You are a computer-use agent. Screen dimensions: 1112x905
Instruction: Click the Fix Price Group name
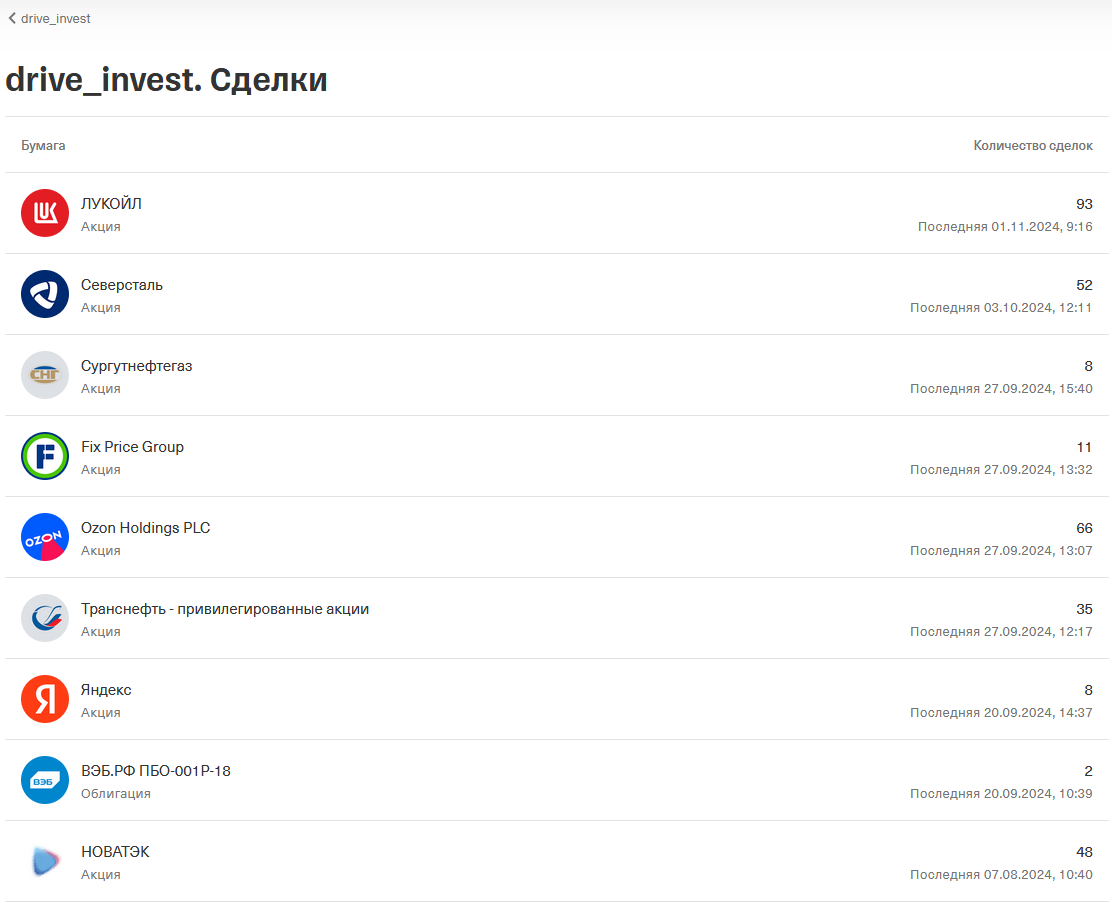[x=132, y=447]
